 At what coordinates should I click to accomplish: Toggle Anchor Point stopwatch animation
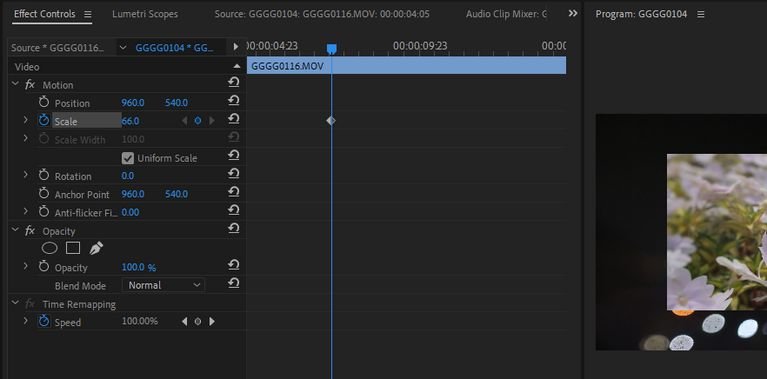click(44, 194)
